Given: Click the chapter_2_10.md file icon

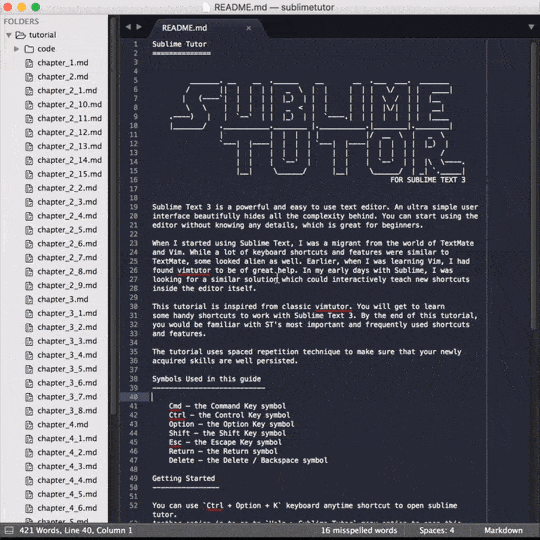Looking at the screenshot, I should coord(29,105).
